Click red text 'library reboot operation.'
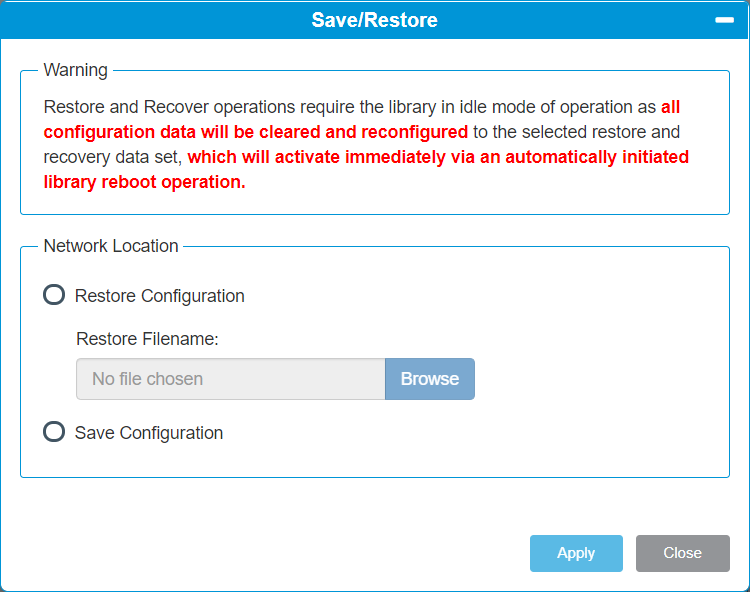 tap(144, 182)
